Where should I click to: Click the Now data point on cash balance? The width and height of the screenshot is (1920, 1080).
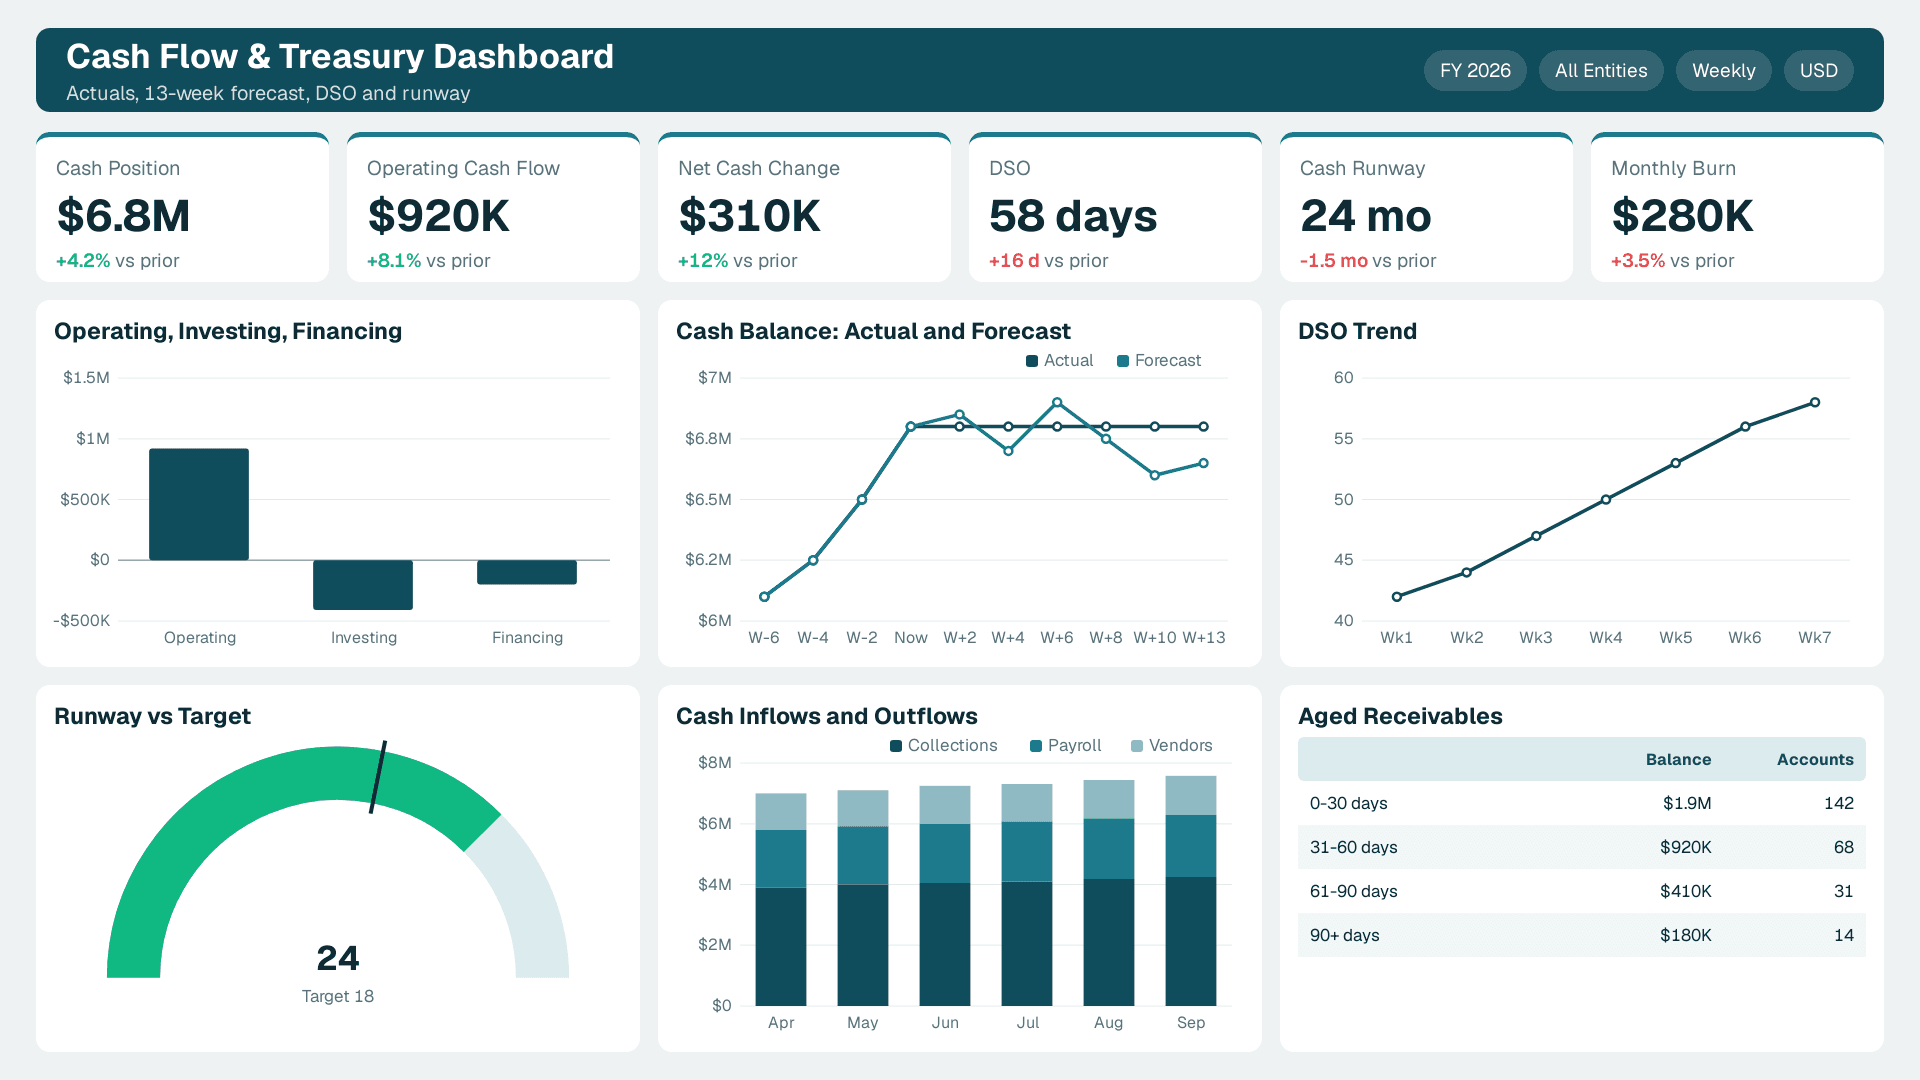coord(911,427)
